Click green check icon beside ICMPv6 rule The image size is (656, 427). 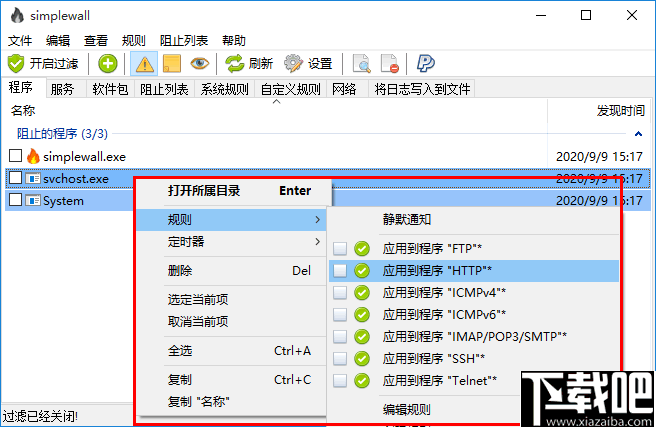(x=362, y=314)
